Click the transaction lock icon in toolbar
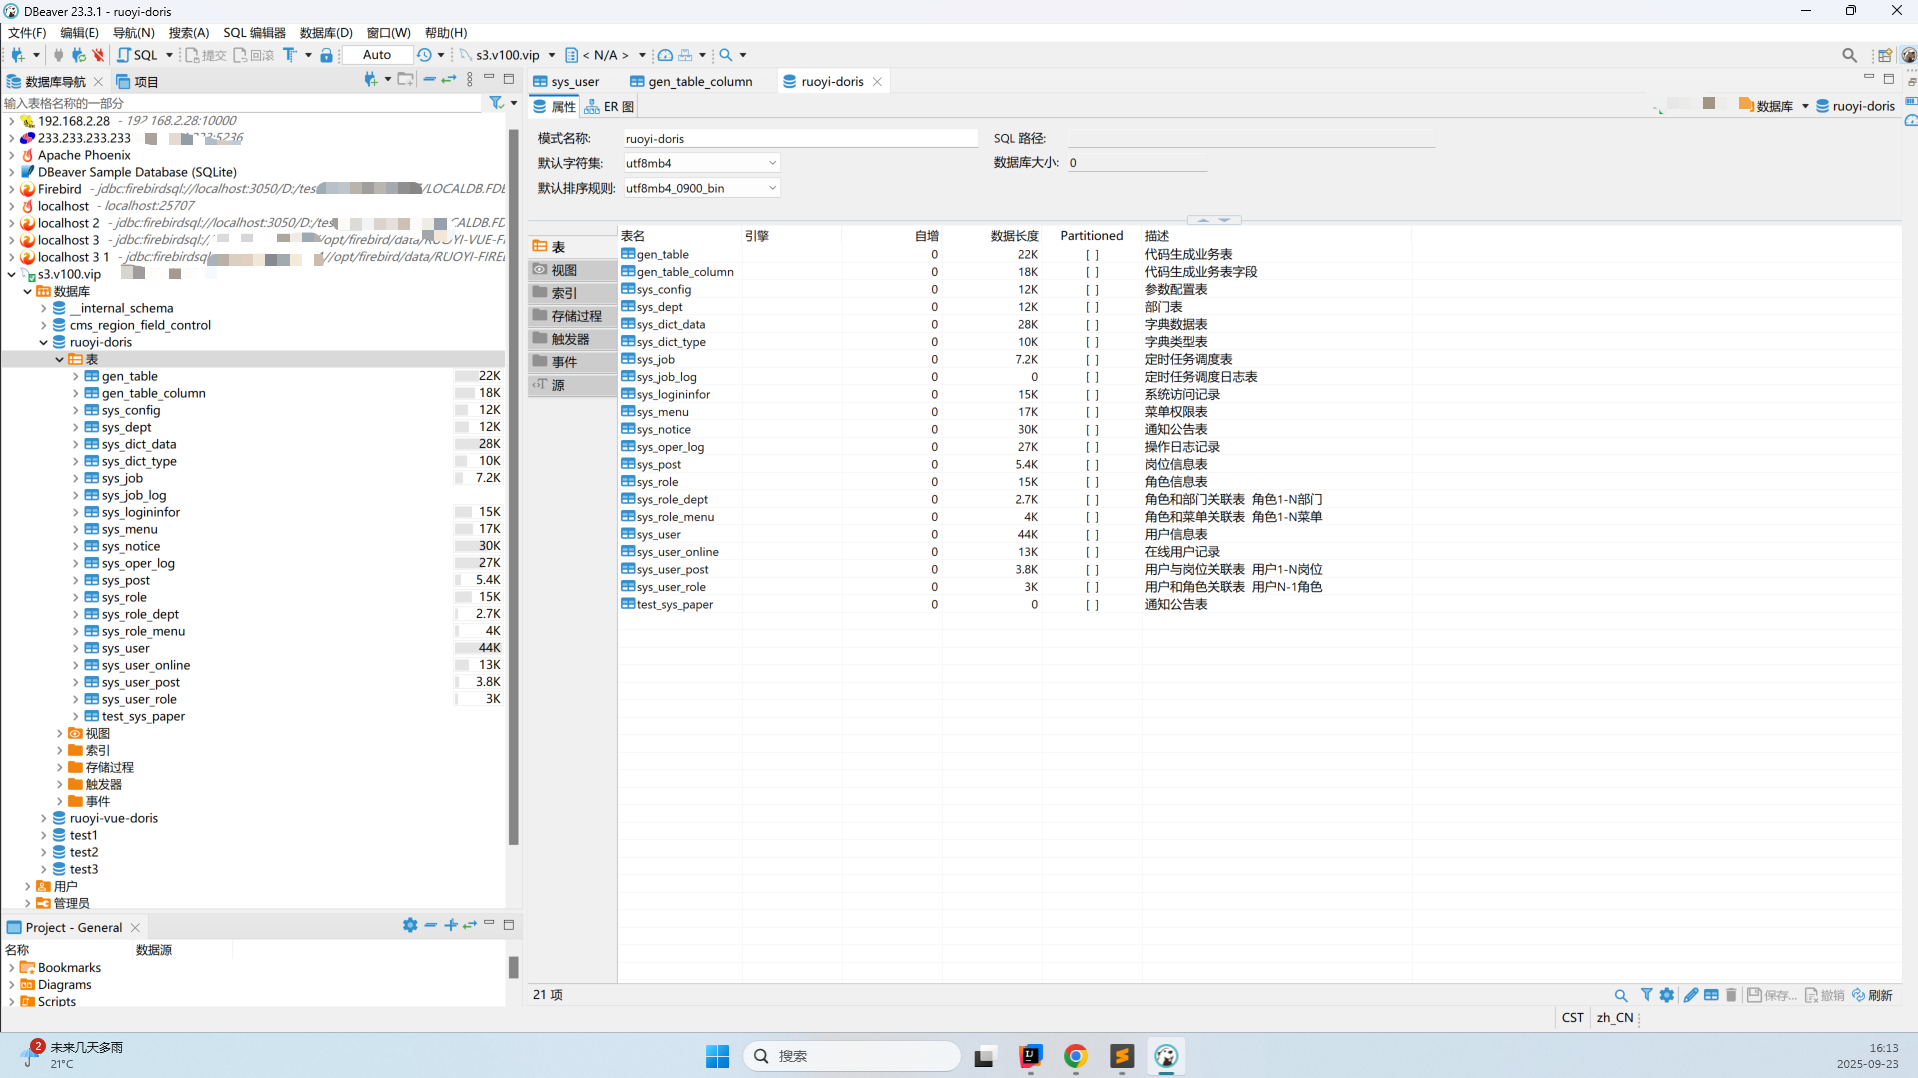 coord(326,55)
